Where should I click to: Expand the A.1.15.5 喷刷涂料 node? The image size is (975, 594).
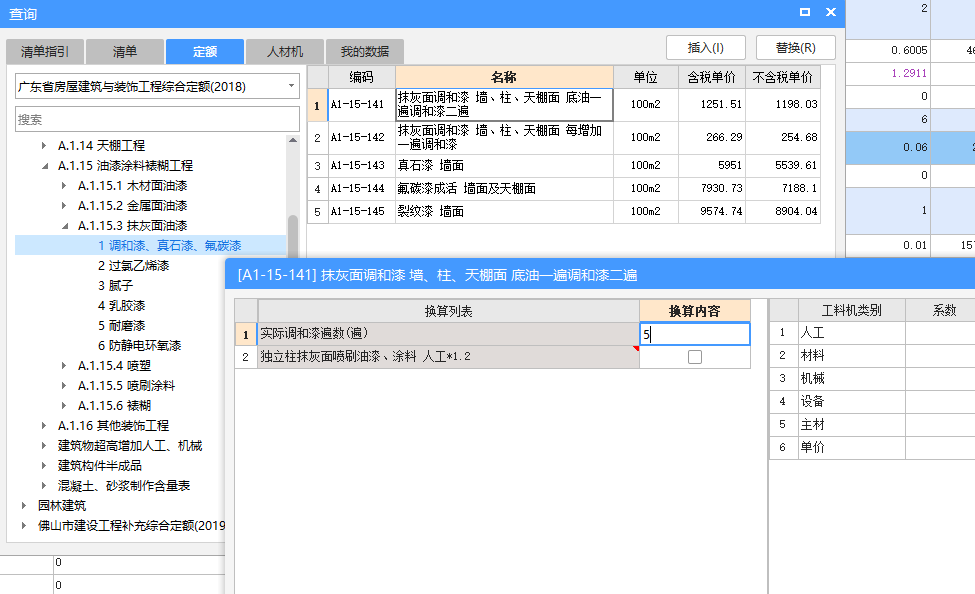click(63, 386)
